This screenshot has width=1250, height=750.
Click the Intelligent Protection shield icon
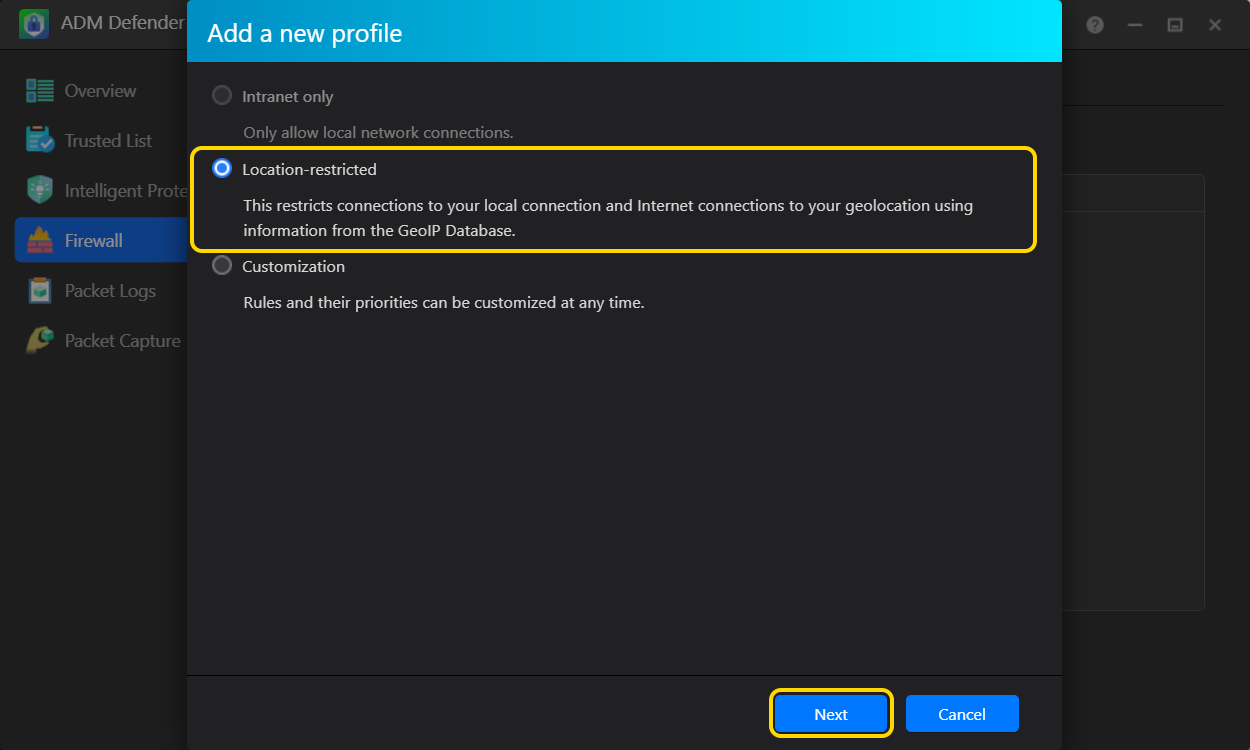point(40,190)
